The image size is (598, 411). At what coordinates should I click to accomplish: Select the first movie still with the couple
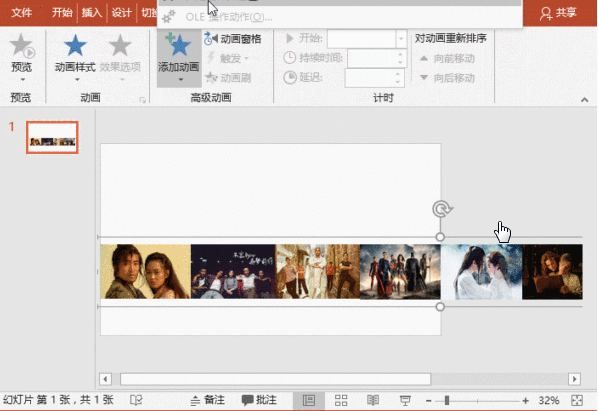tap(146, 271)
